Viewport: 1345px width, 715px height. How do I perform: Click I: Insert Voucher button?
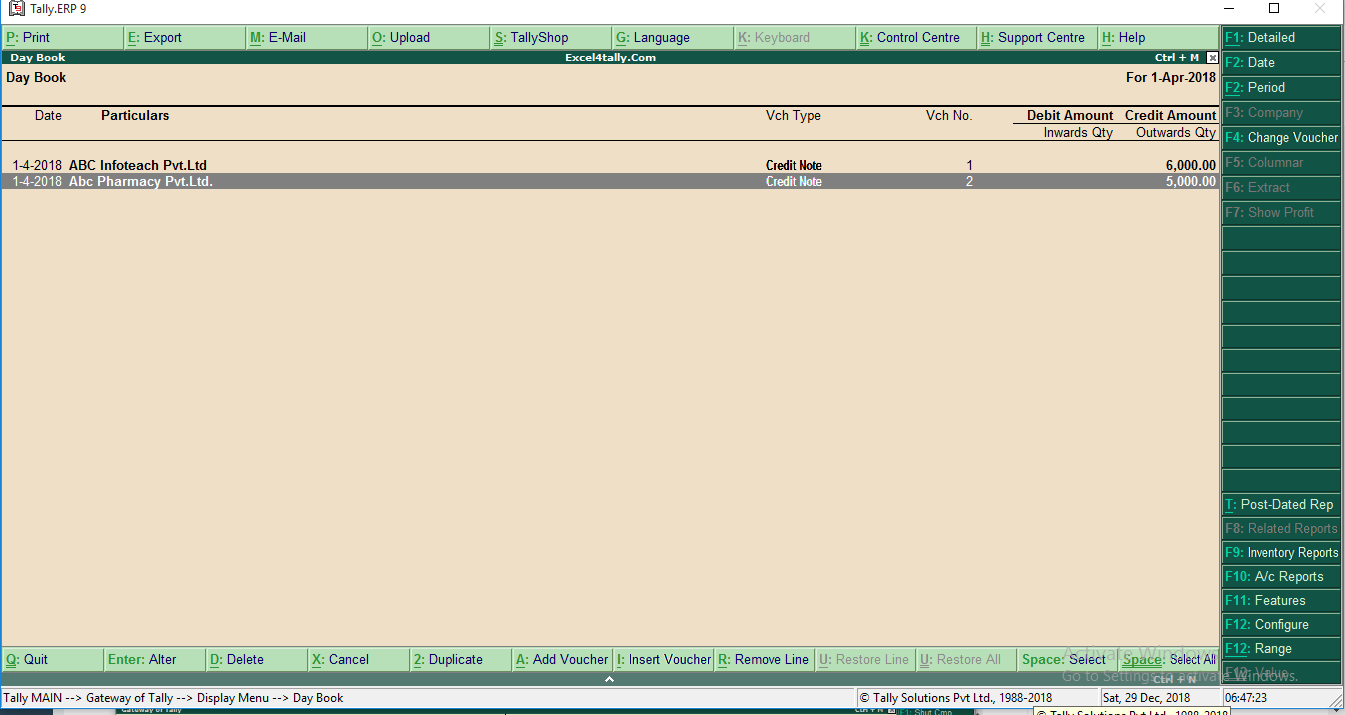pyautogui.click(x=664, y=660)
